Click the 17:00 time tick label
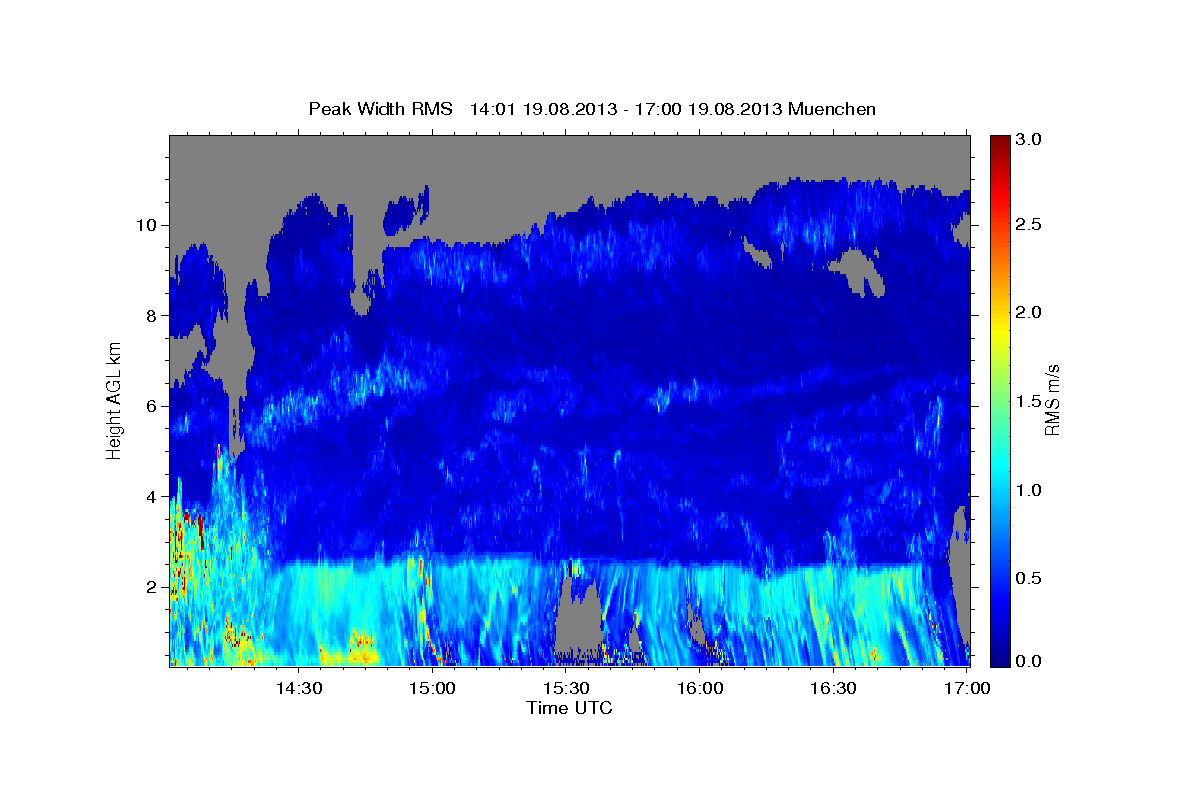 [967, 688]
